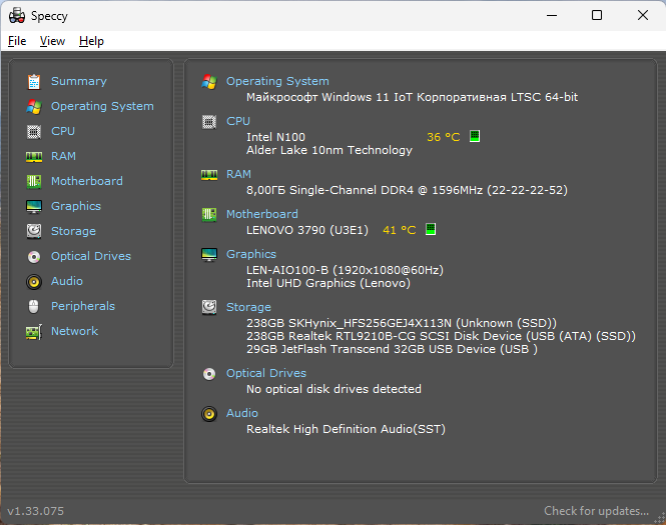Click the Intel N100 text

276,137
